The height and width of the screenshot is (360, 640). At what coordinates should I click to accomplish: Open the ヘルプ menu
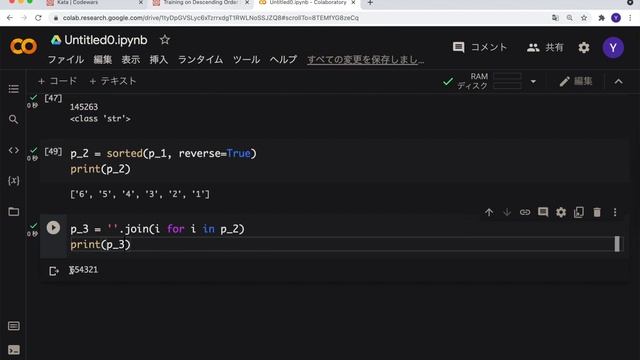pyautogui.click(x=283, y=60)
